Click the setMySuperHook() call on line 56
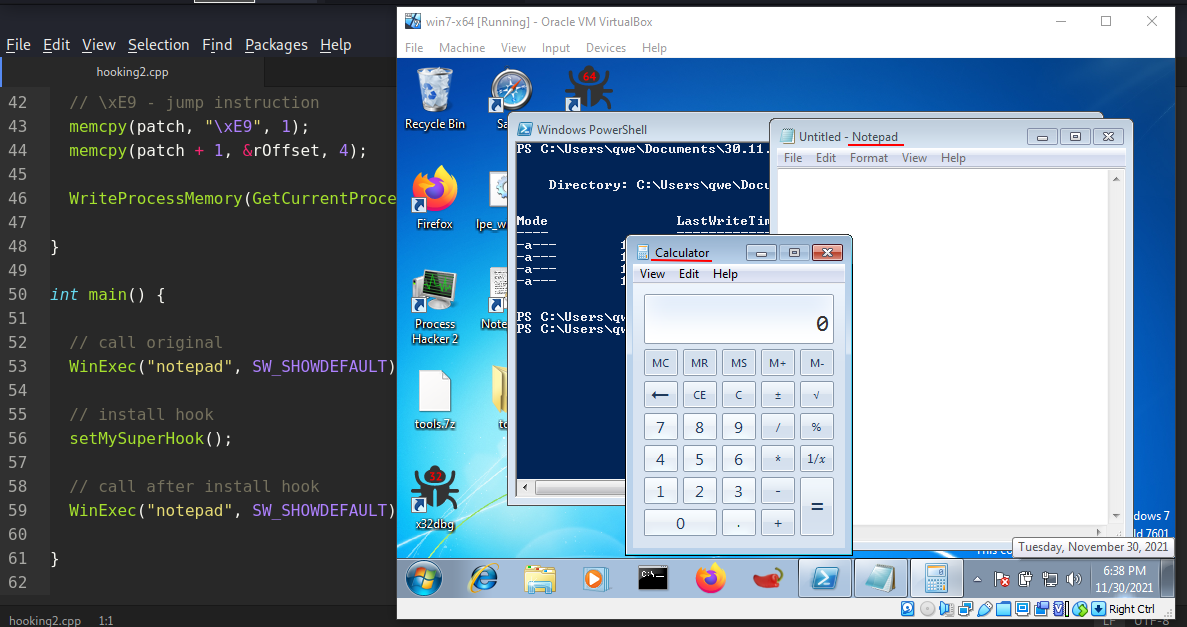The width and height of the screenshot is (1187, 627). point(151,438)
